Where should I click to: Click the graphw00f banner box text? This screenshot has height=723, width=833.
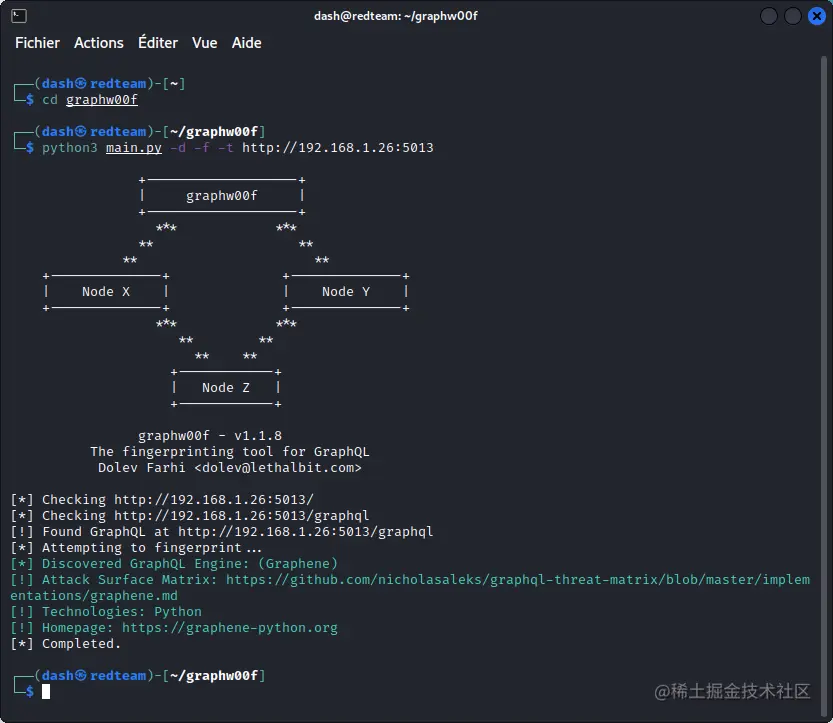[222, 196]
